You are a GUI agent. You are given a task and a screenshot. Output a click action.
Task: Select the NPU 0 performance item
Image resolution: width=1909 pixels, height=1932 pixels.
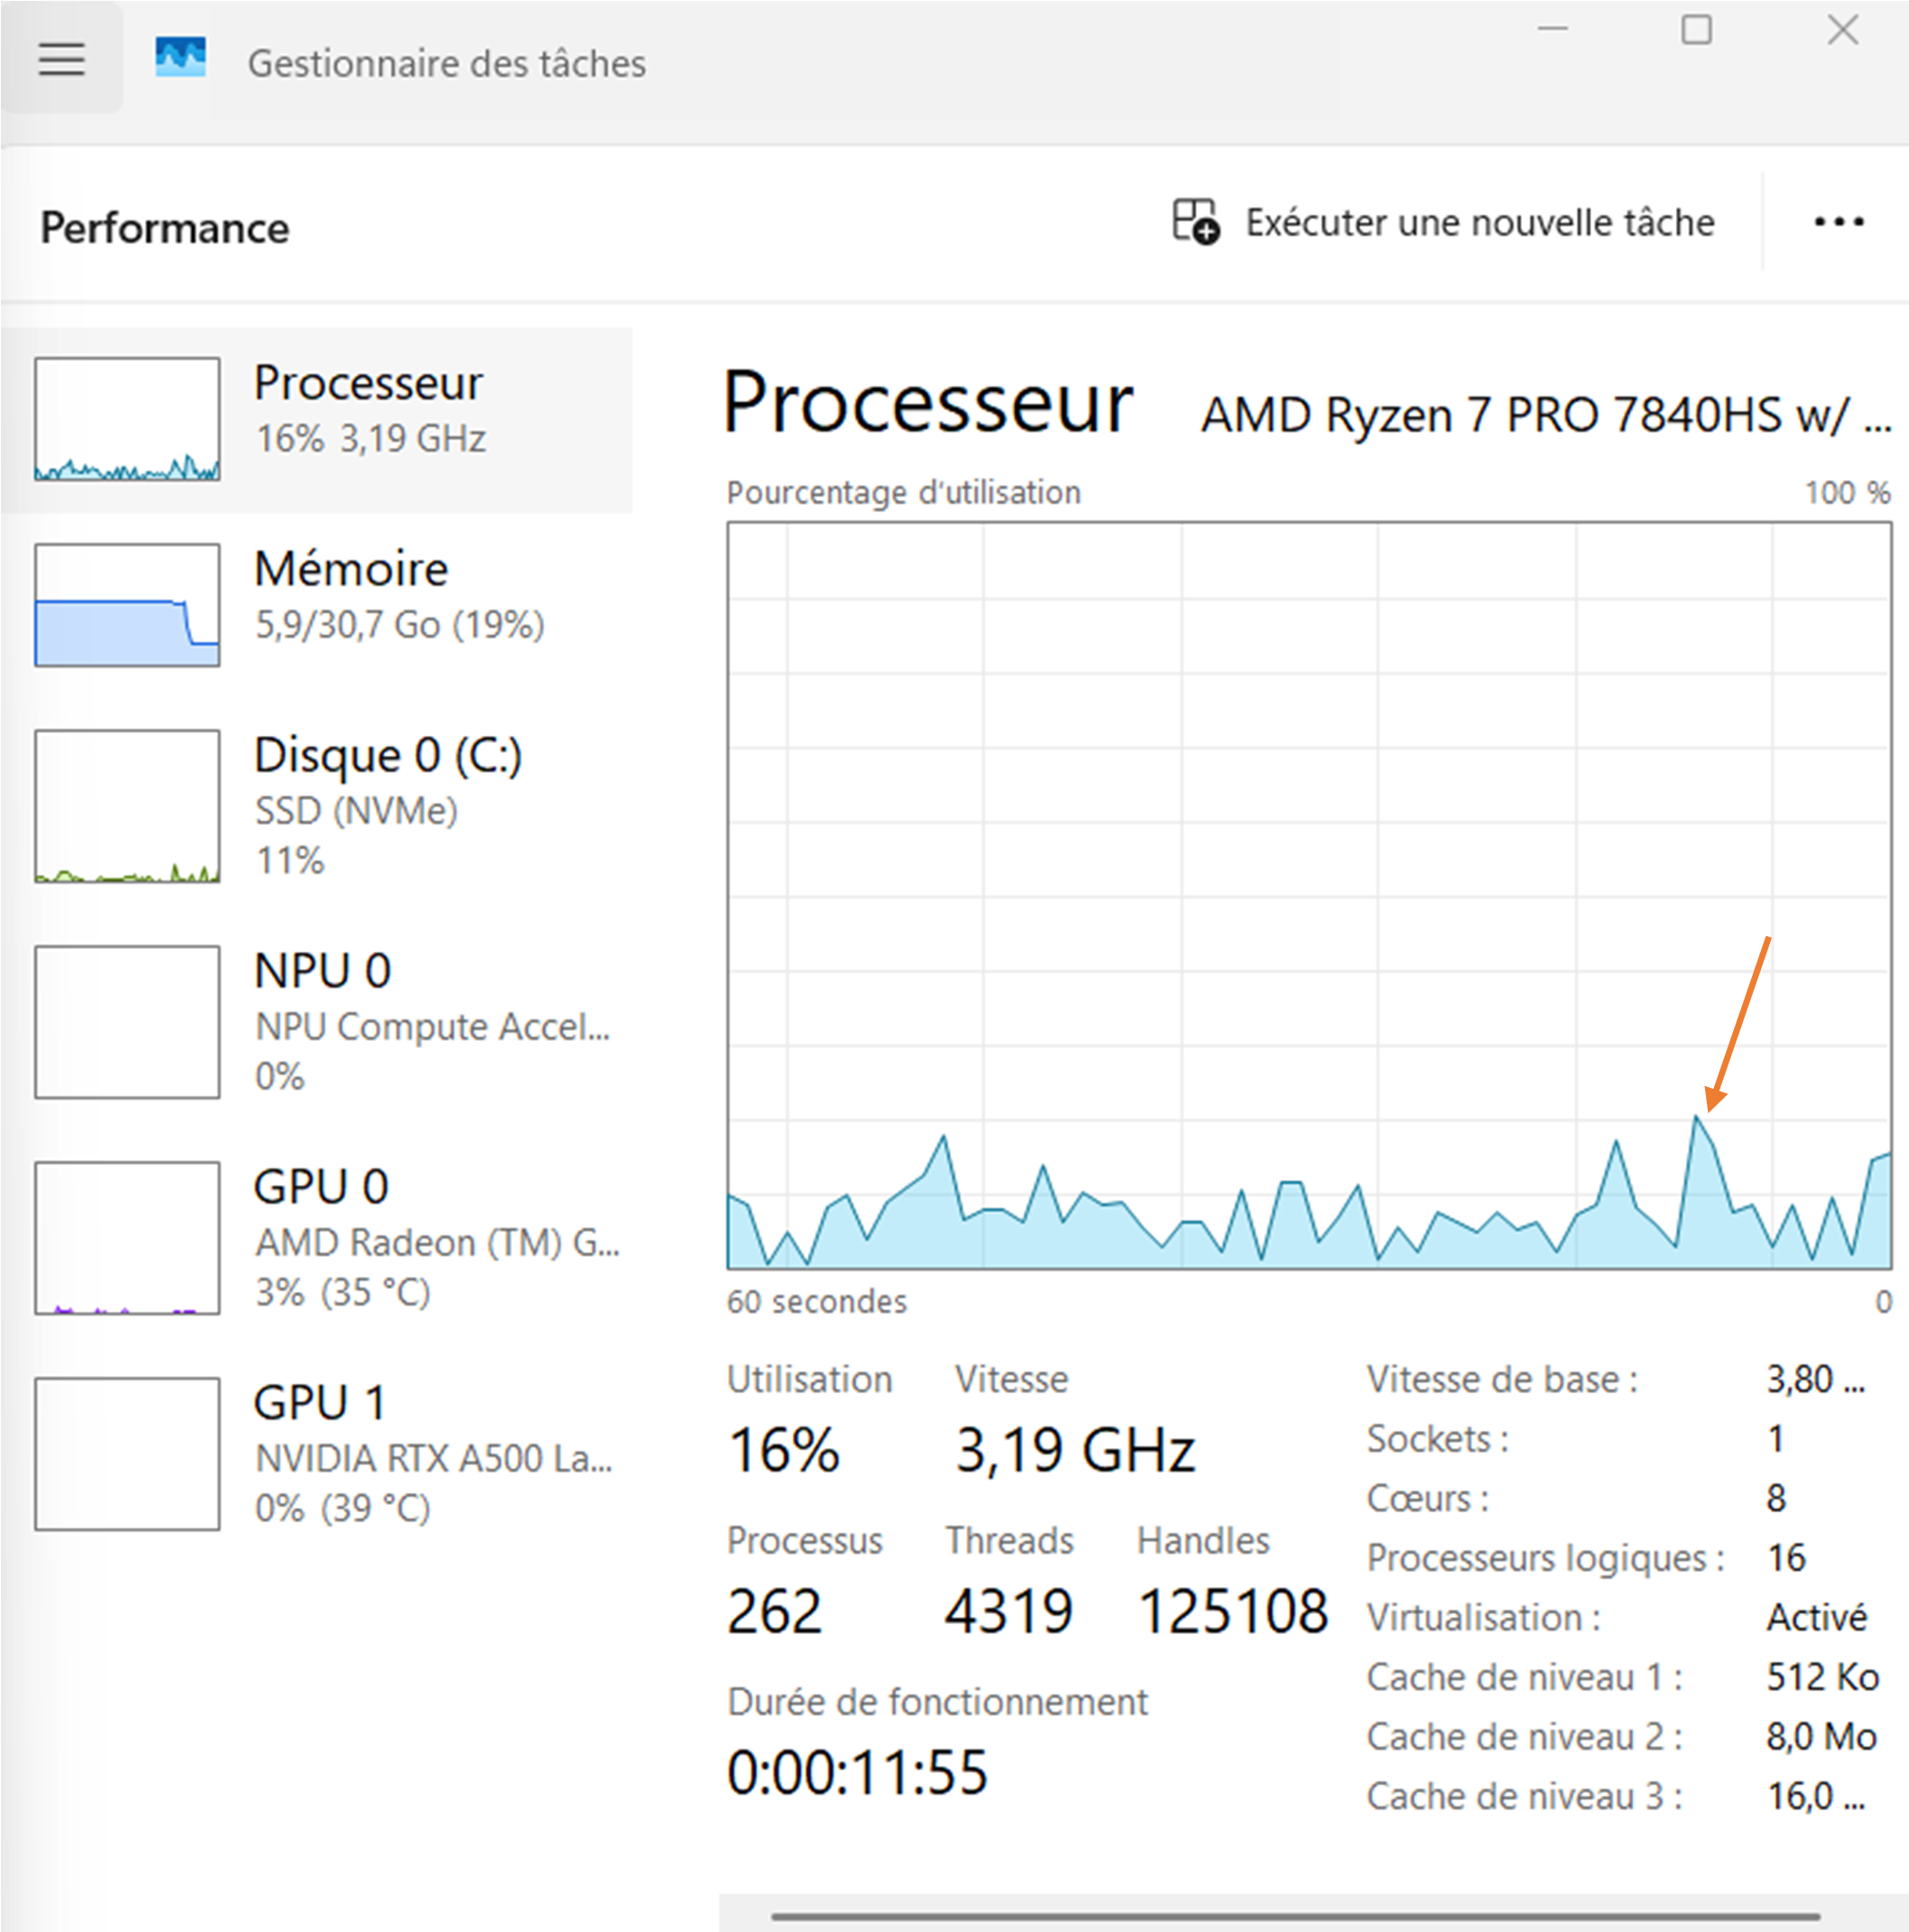pos(322,971)
